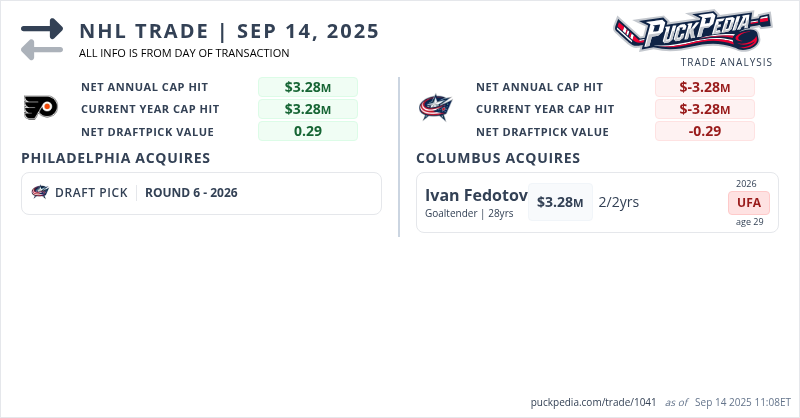This screenshot has height=418, width=800.
Task: Click the trade arrows icon
Action: click(42, 39)
